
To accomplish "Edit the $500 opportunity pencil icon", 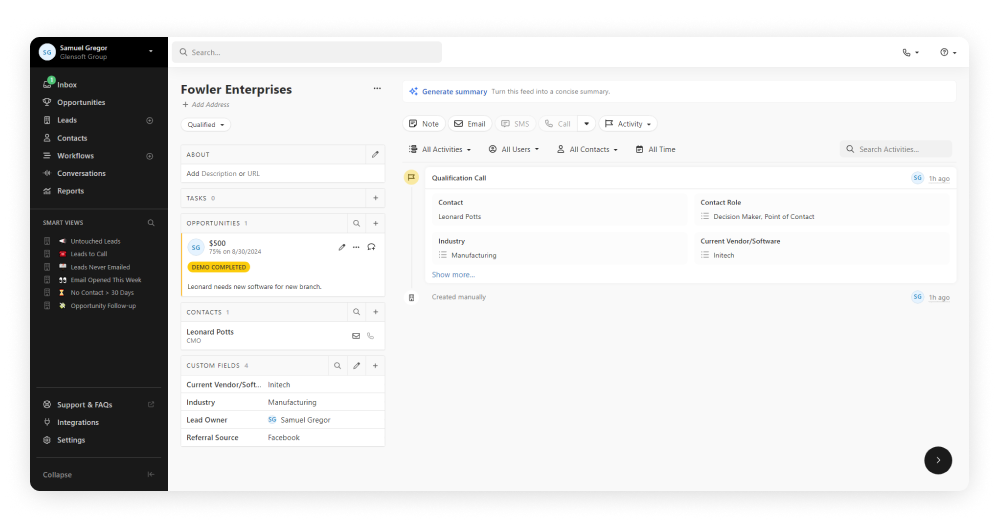I will [x=342, y=247].
